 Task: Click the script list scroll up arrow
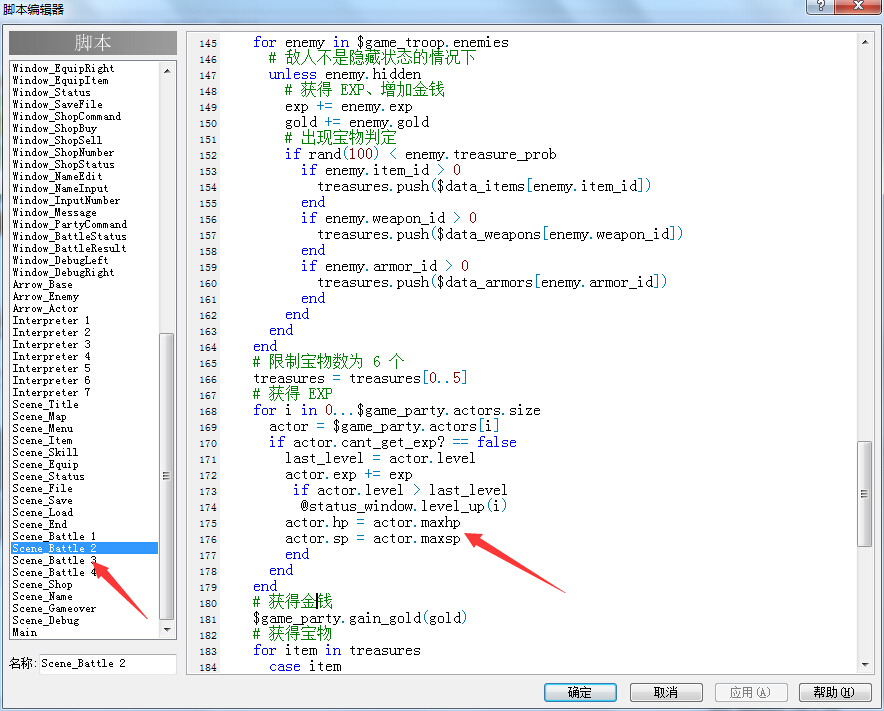(x=167, y=71)
